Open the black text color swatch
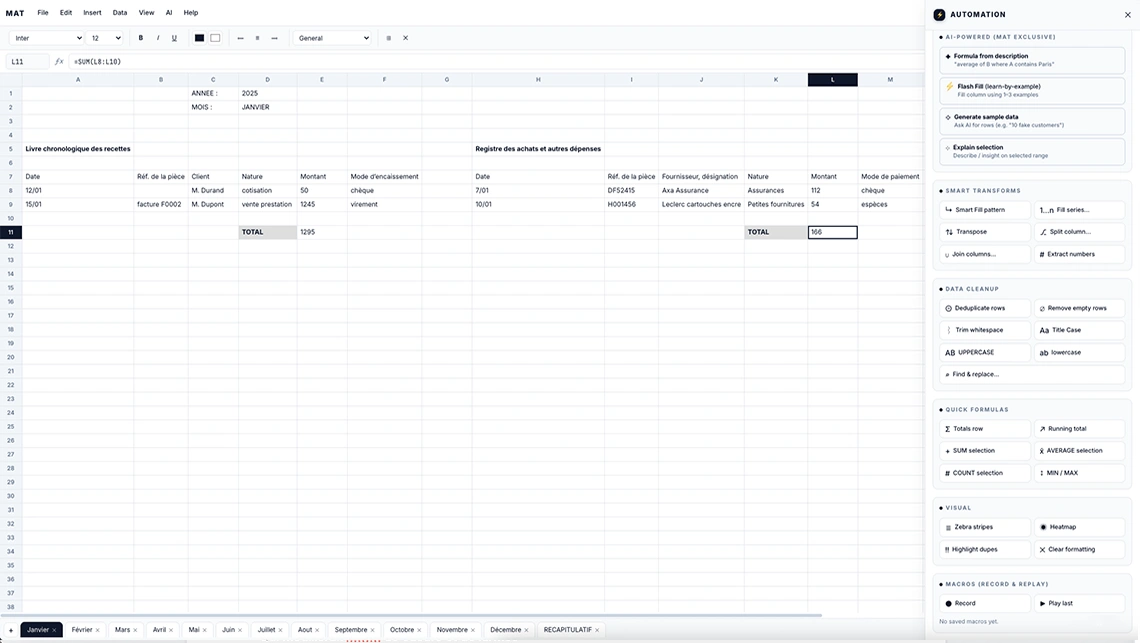Screen dimensions: 1140x643 coord(199,38)
